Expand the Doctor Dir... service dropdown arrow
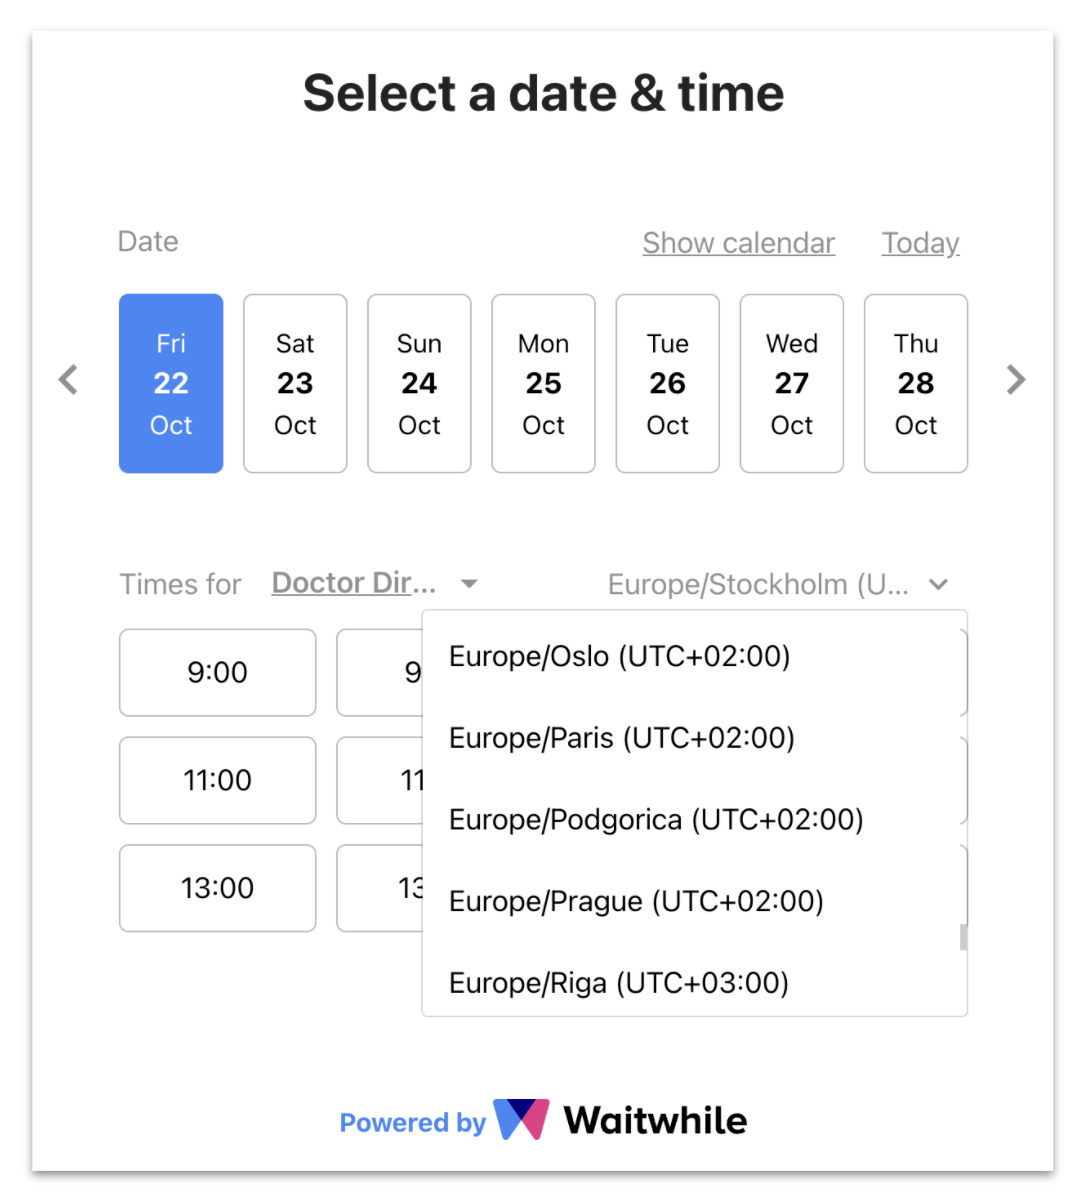Viewport: 1092px width, 1200px height. 469,584
